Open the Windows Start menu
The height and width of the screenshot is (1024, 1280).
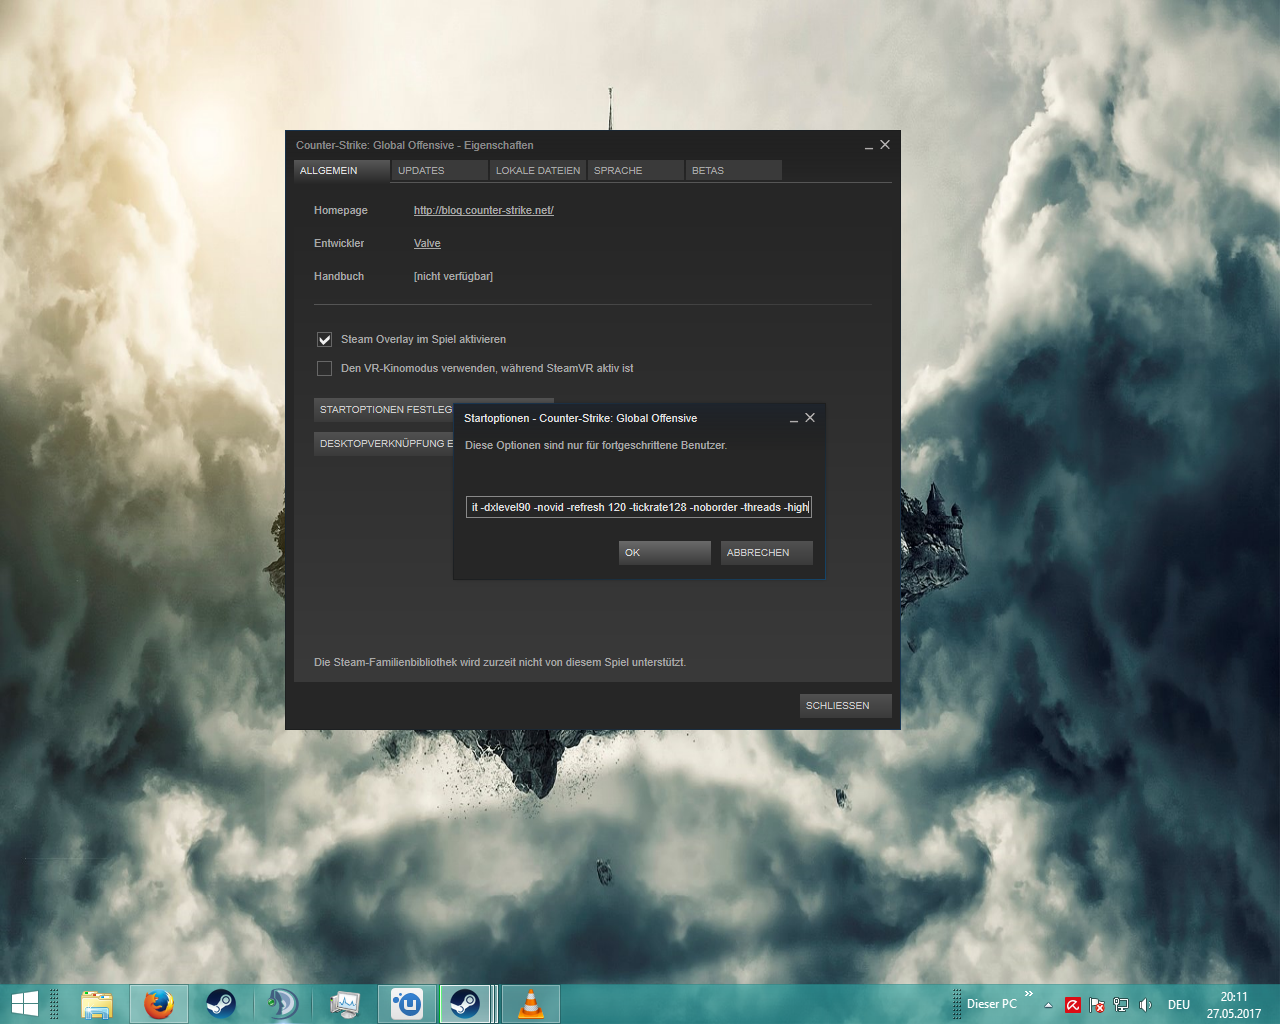24,1004
